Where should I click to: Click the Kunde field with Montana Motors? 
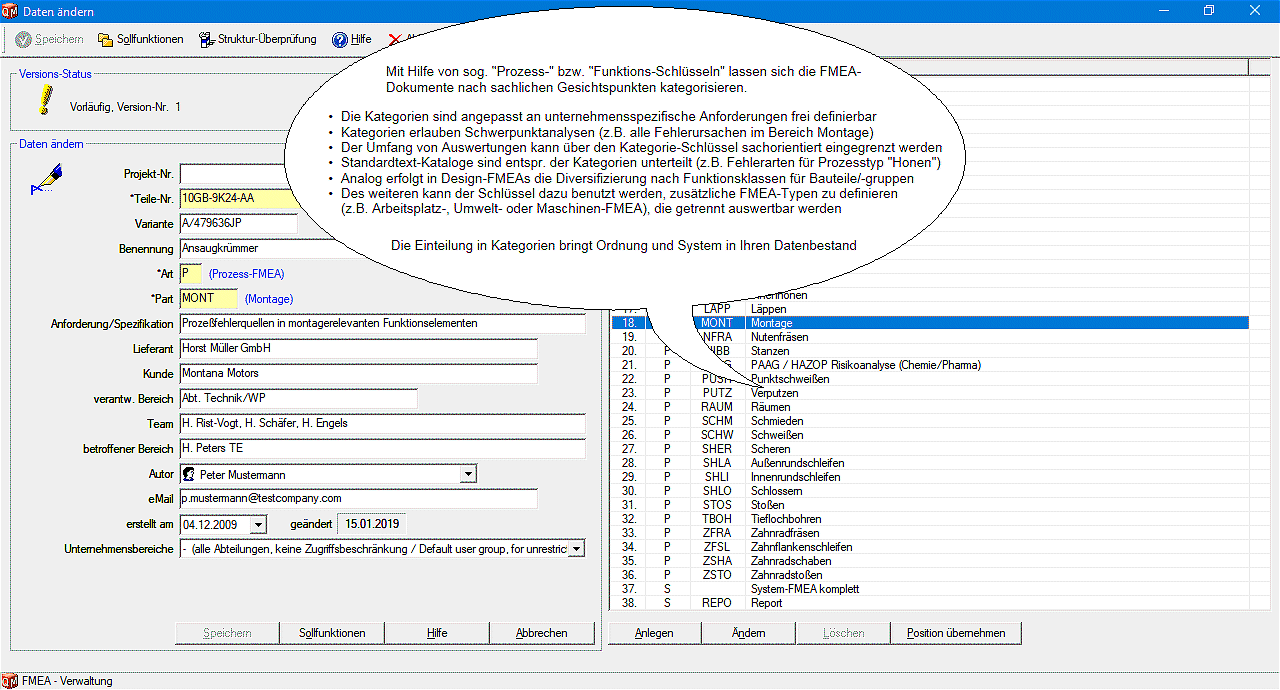point(358,374)
